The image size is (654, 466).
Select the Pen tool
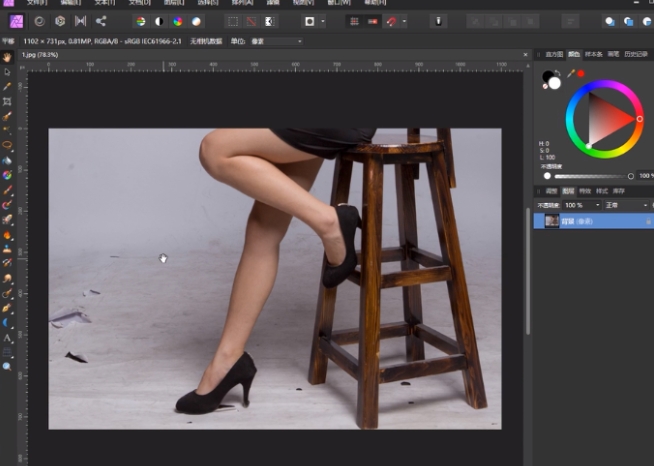pos(7,308)
